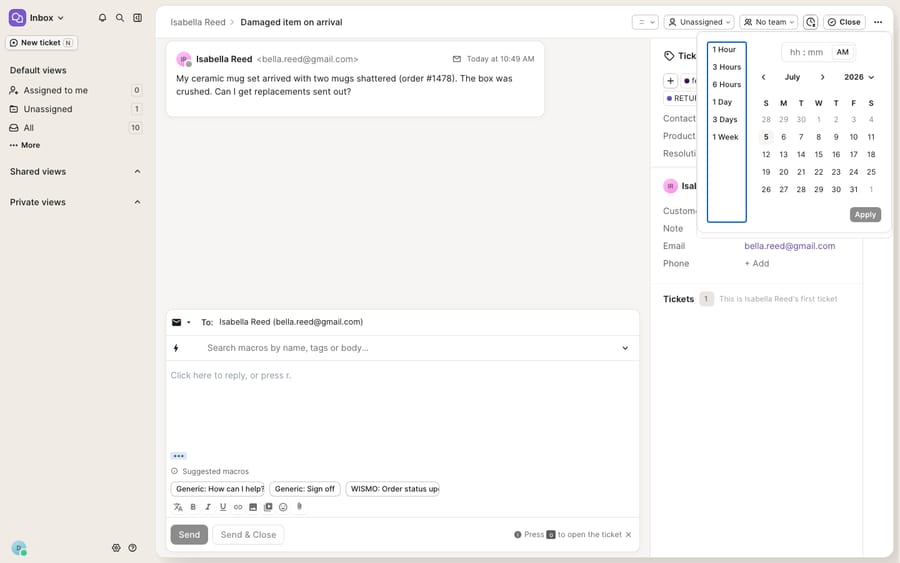Click the hh:mm time input field

pos(806,52)
